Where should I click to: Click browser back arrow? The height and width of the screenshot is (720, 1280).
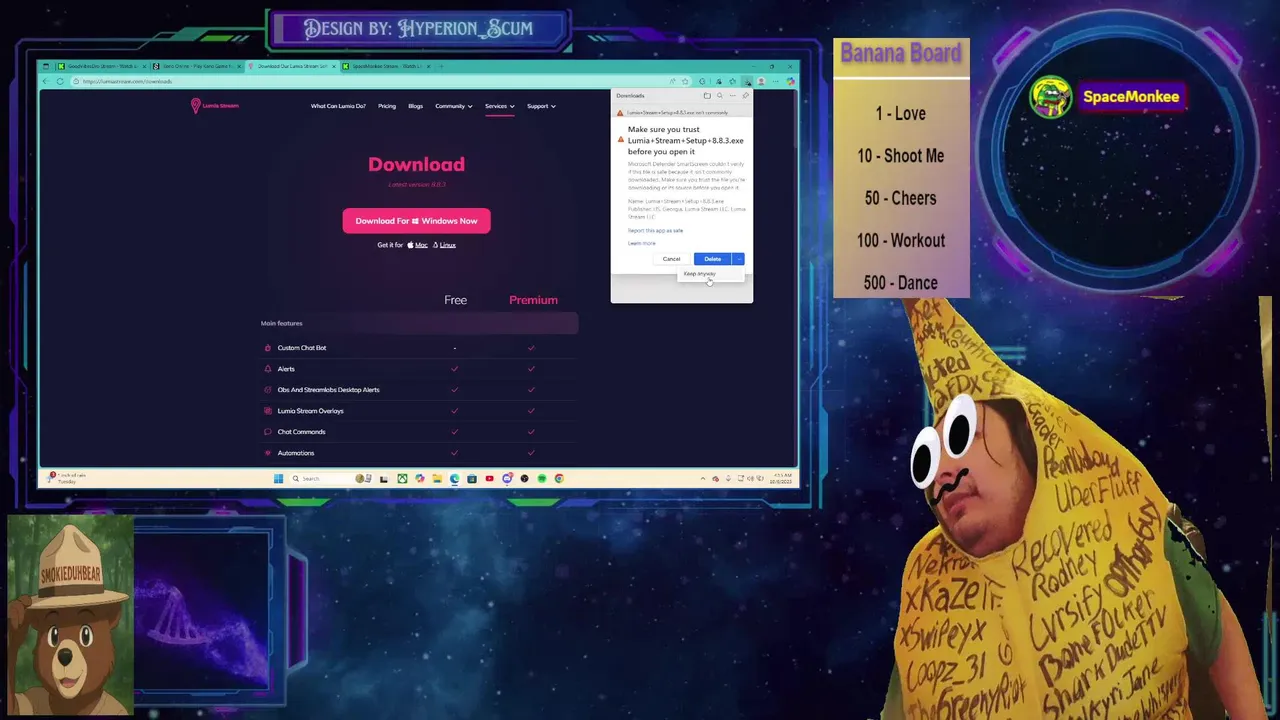[x=47, y=81]
